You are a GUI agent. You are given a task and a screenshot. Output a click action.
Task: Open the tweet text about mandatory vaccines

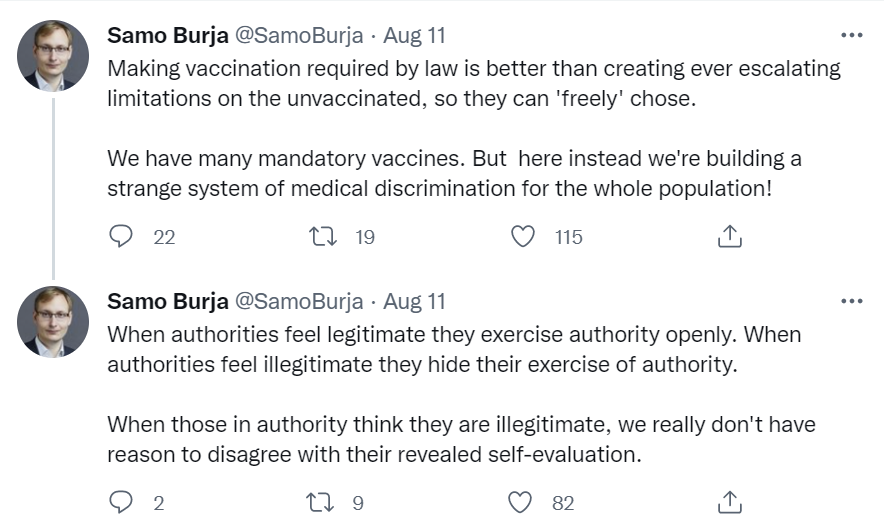[474, 128]
